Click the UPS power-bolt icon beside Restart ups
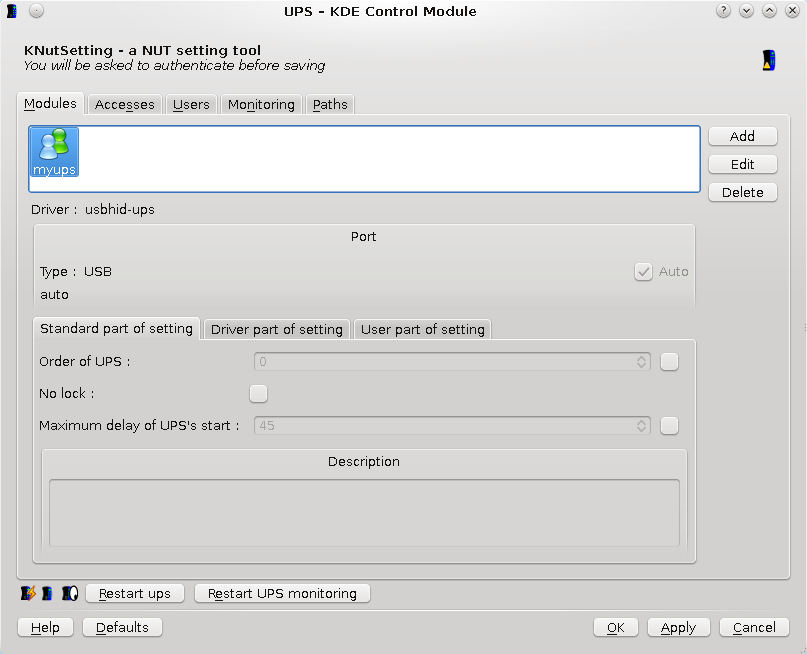 click(x=28, y=593)
